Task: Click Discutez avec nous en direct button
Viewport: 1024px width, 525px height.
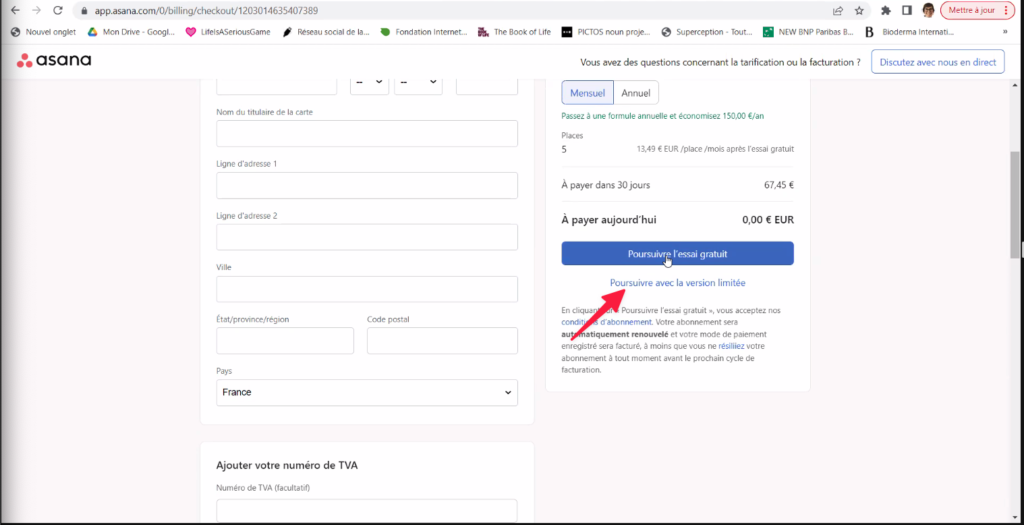Action: [x=937, y=62]
